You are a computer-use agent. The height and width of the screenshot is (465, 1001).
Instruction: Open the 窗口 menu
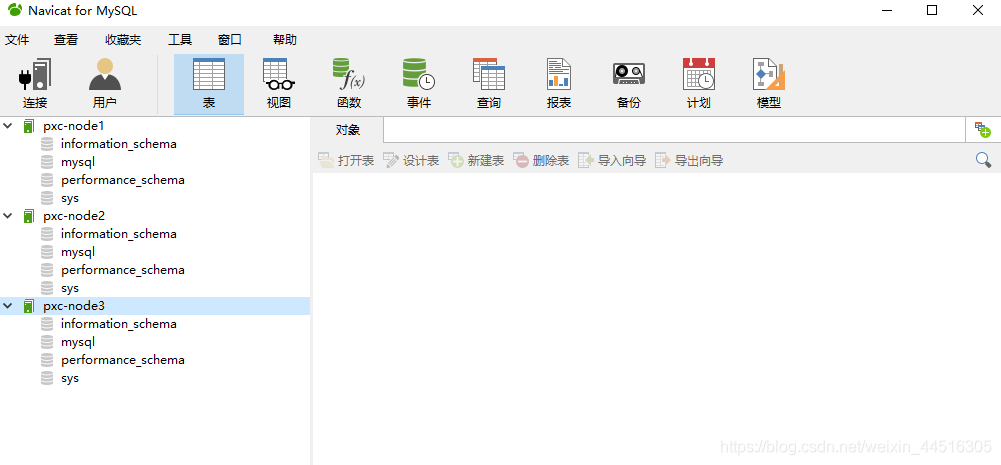[x=230, y=40]
